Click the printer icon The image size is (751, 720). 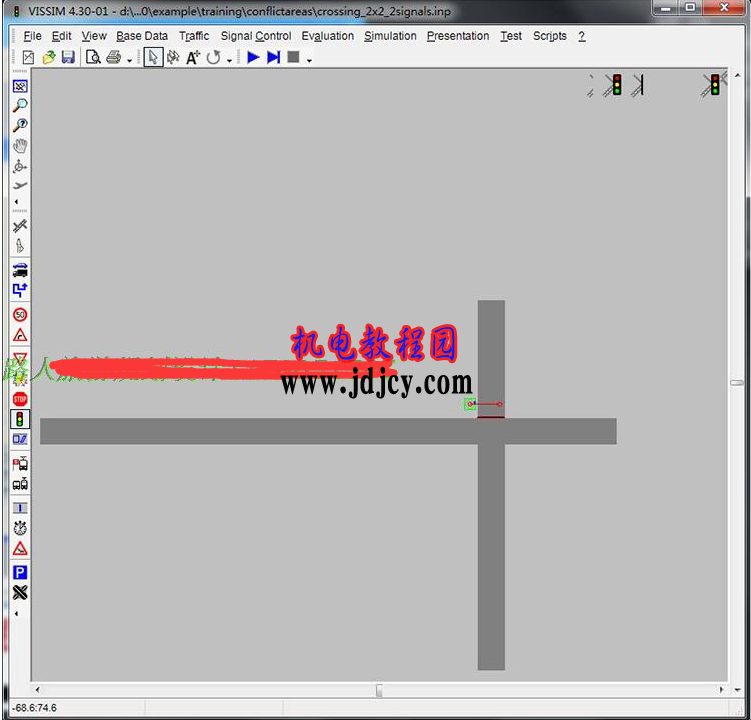[x=114, y=57]
